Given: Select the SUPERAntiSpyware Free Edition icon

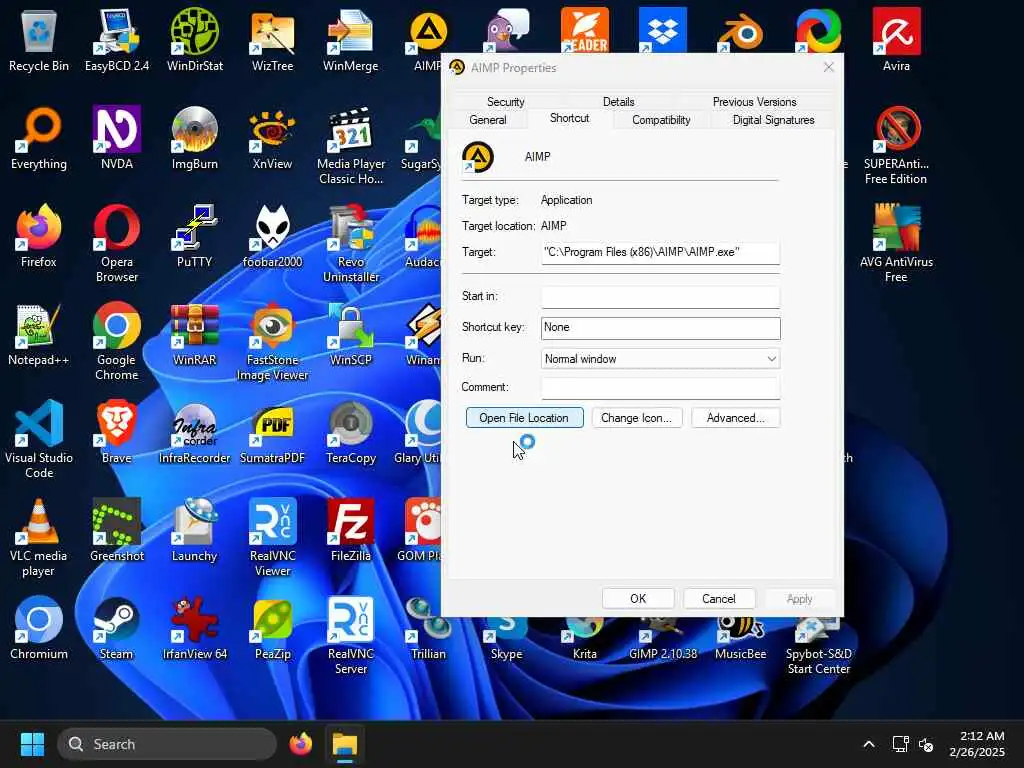Looking at the screenshot, I should pos(896,146).
